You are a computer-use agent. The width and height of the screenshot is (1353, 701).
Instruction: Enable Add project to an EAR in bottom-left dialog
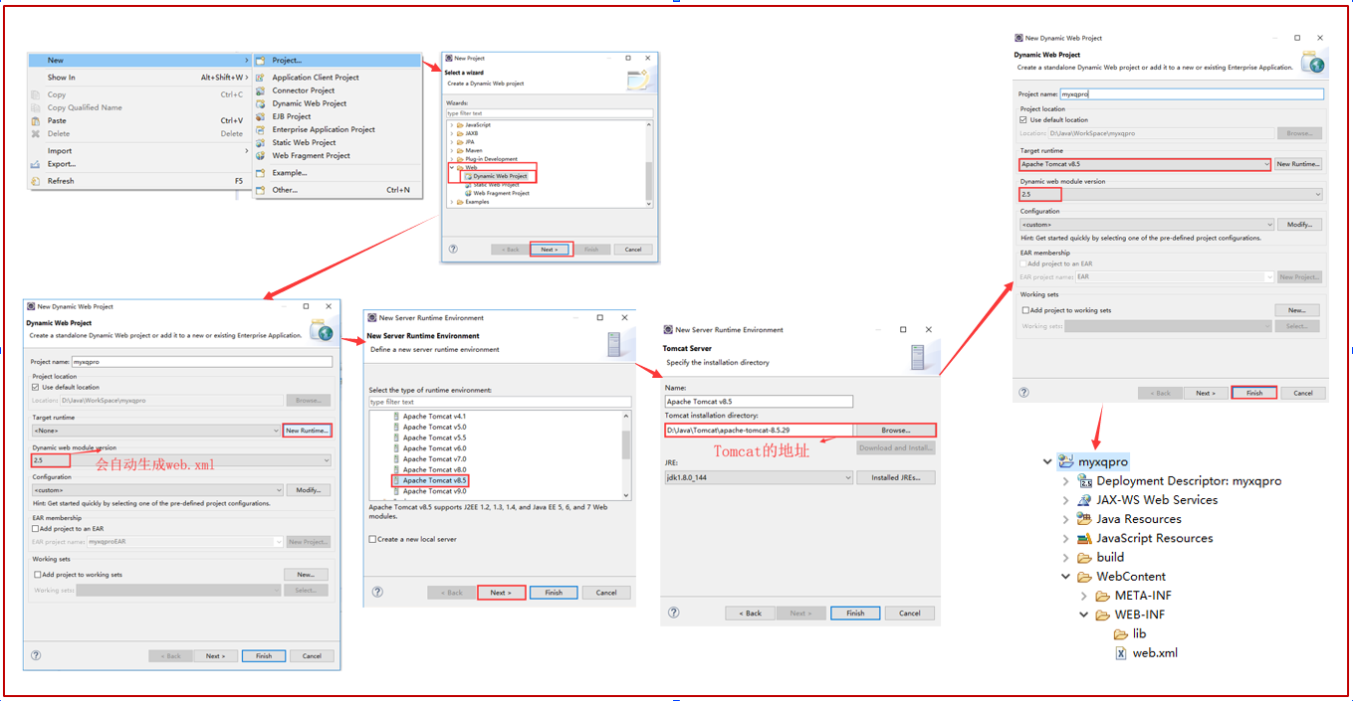(x=35, y=529)
